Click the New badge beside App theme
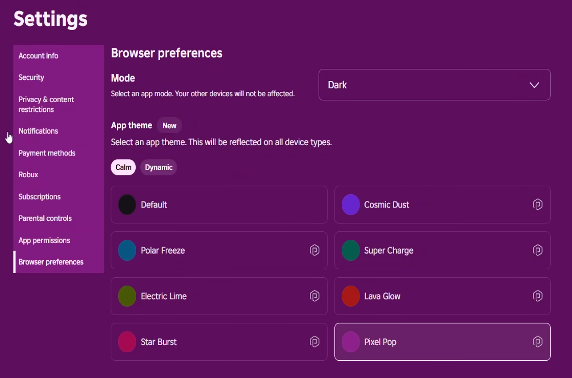The image size is (572, 378). click(169, 126)
